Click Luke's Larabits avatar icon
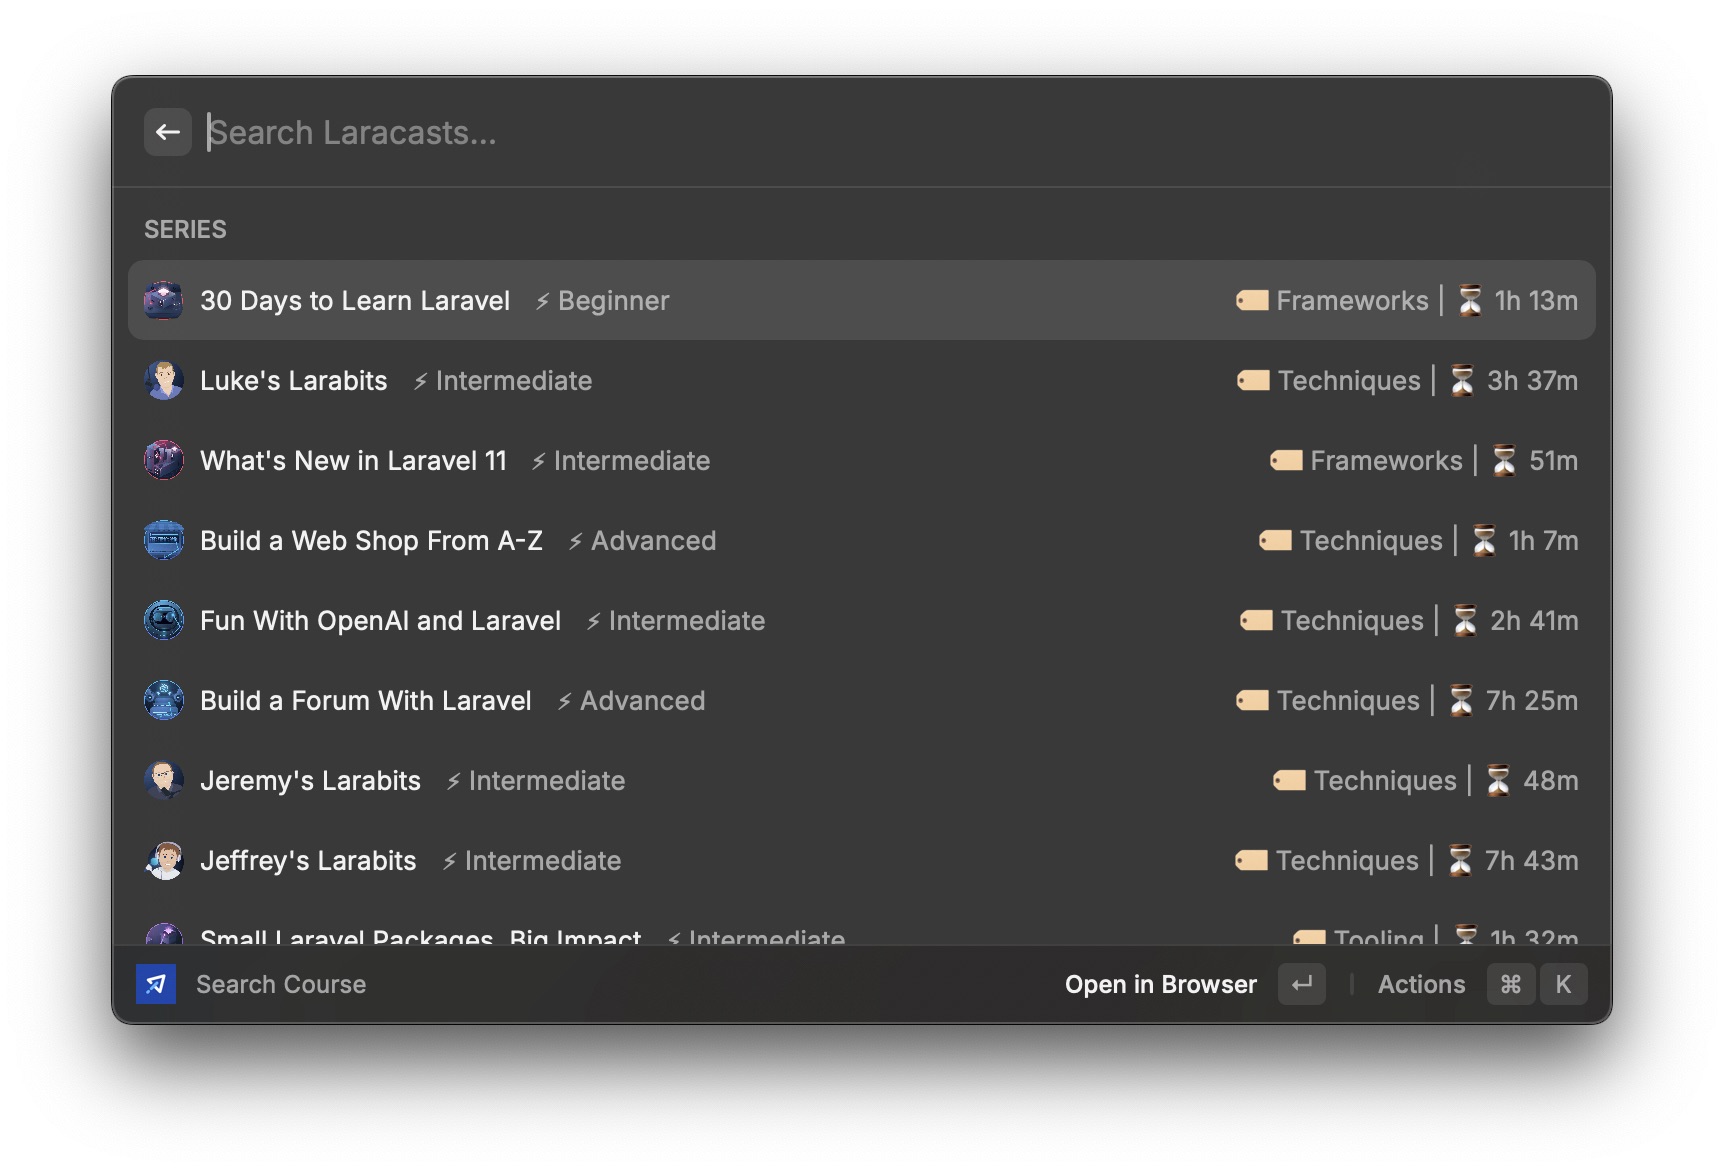 tap(164, 380)
